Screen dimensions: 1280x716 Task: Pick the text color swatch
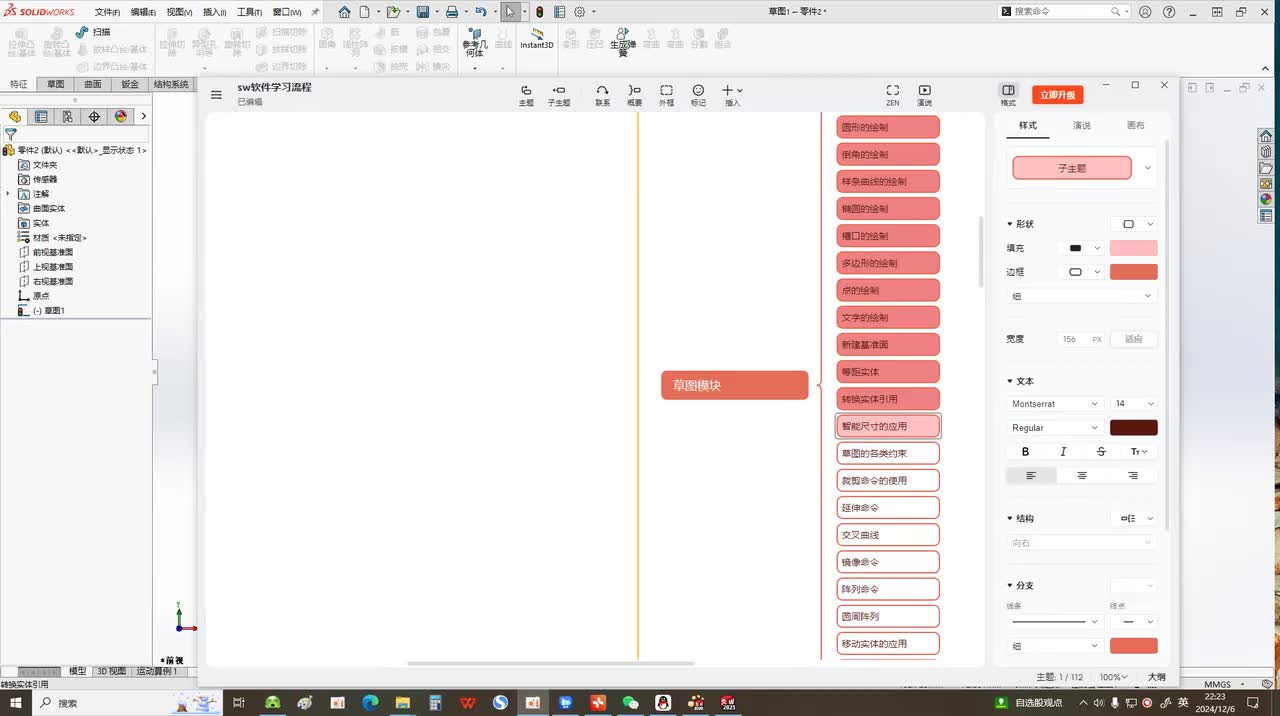click(x=1134, y=428)
